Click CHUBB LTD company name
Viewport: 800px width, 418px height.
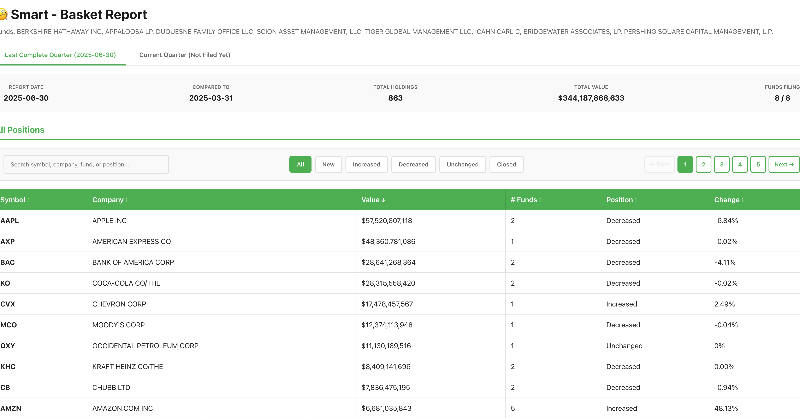tap(111, 387)
